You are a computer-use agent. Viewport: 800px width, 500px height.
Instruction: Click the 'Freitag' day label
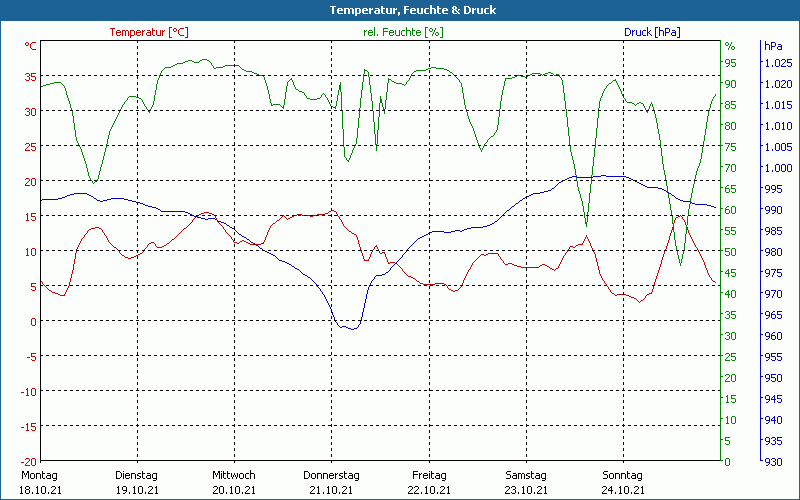click(429, 476)
